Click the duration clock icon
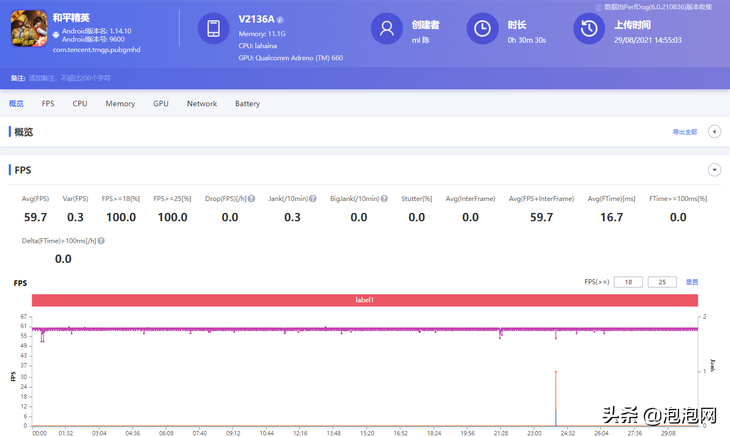 coord(482,28)
